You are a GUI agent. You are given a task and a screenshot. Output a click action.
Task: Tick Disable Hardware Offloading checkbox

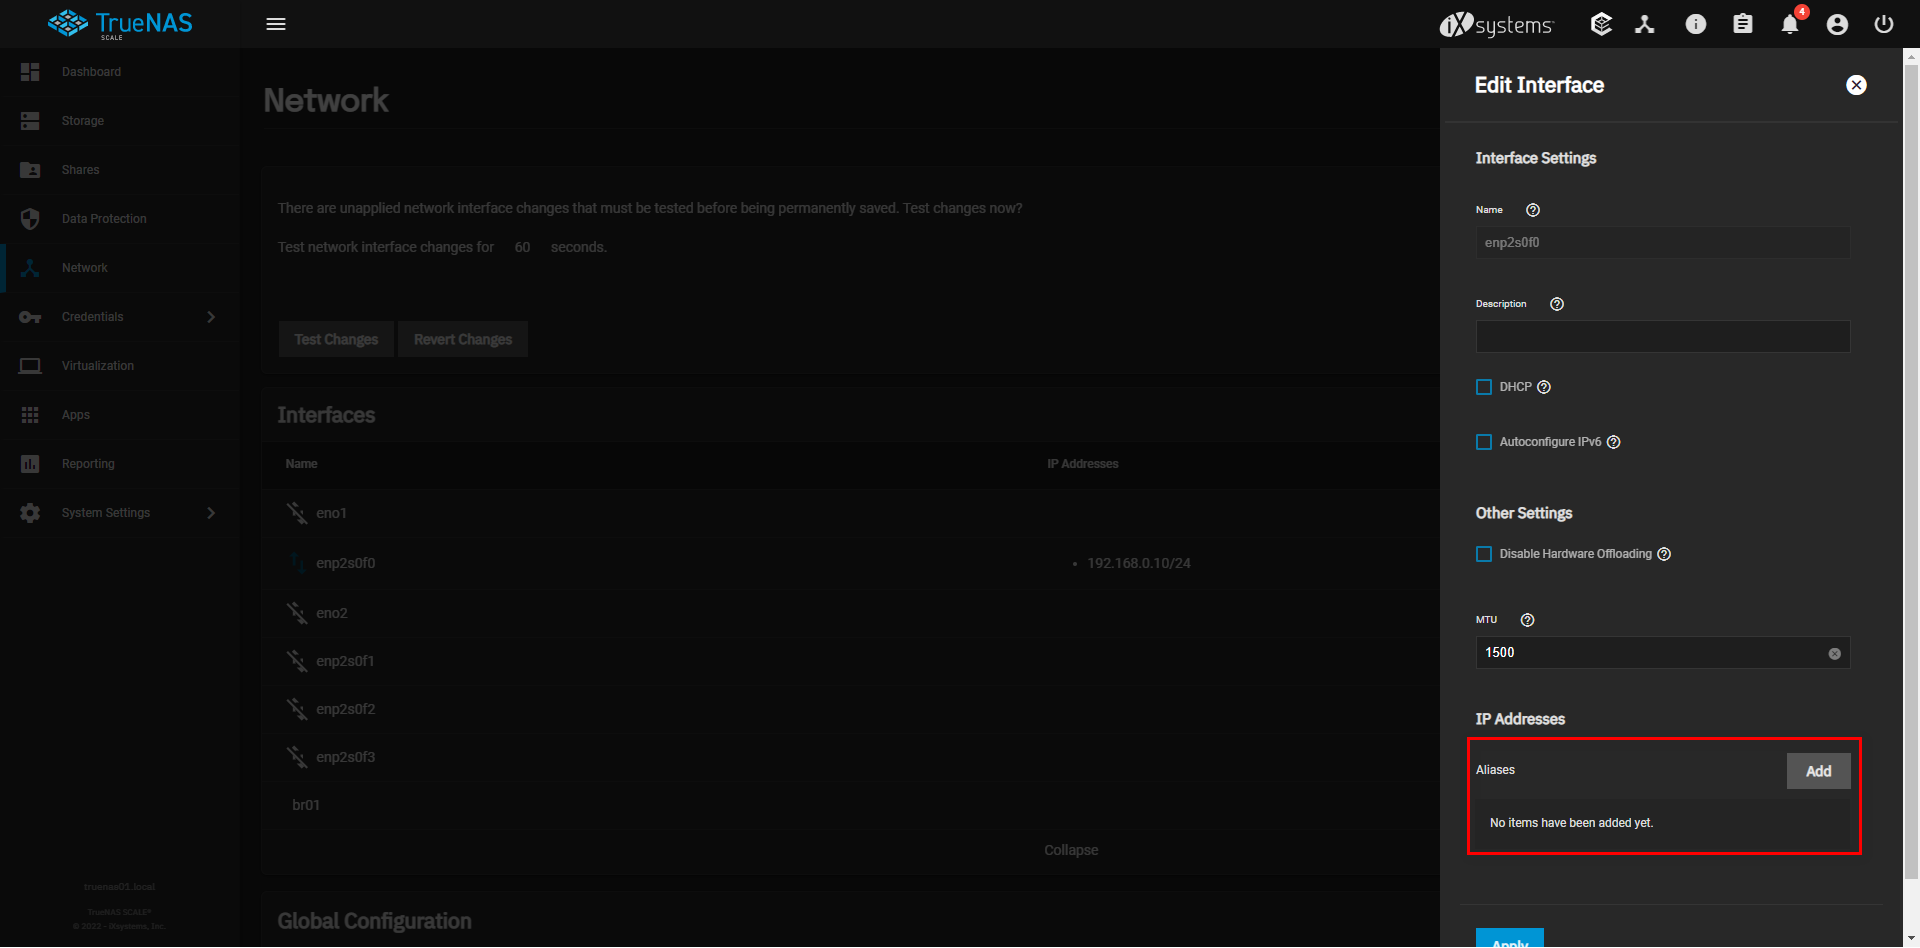coord(1484,554)
